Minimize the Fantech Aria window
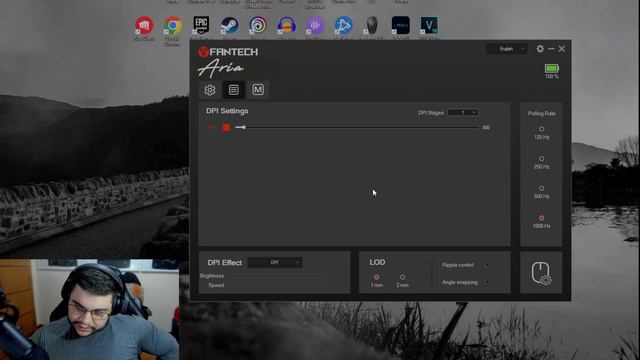Screen dimensions: 640x360 coord(551,49)
